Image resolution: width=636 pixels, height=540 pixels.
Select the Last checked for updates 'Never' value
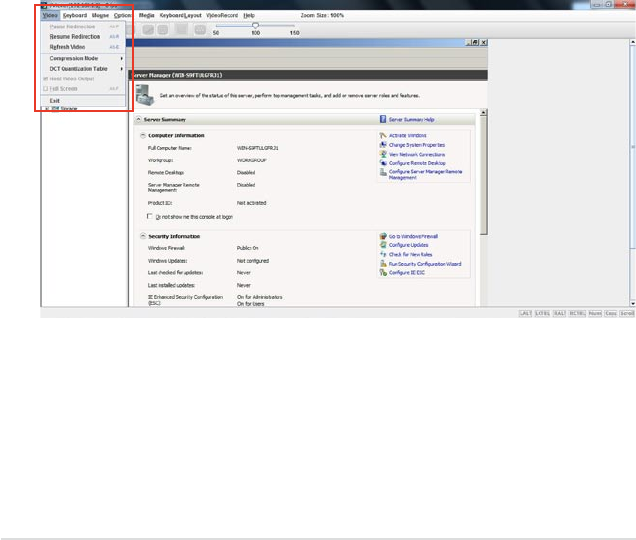244,273
